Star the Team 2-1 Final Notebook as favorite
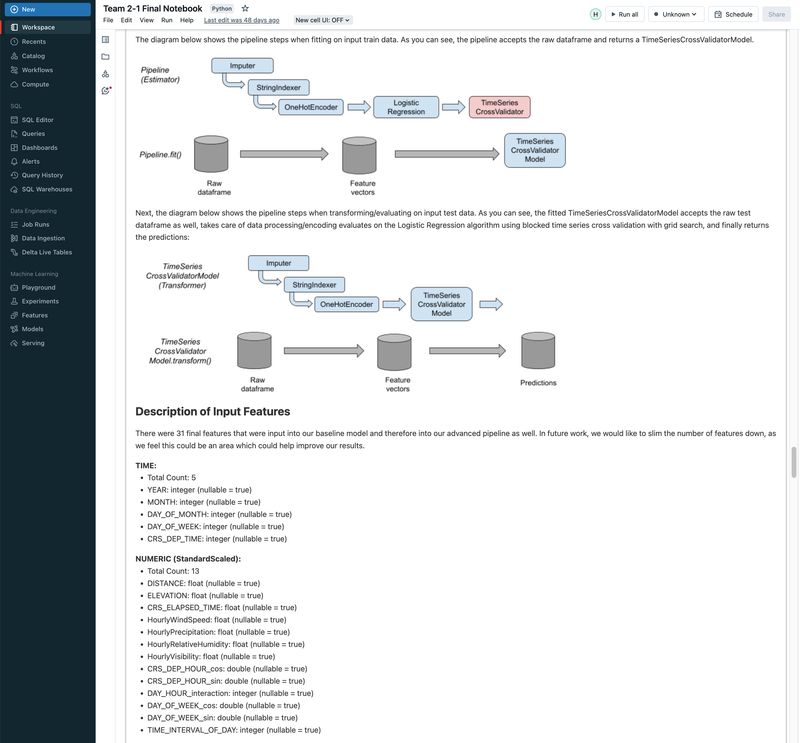The width and height of the screenshot is (800, 743). coord(243,7)
